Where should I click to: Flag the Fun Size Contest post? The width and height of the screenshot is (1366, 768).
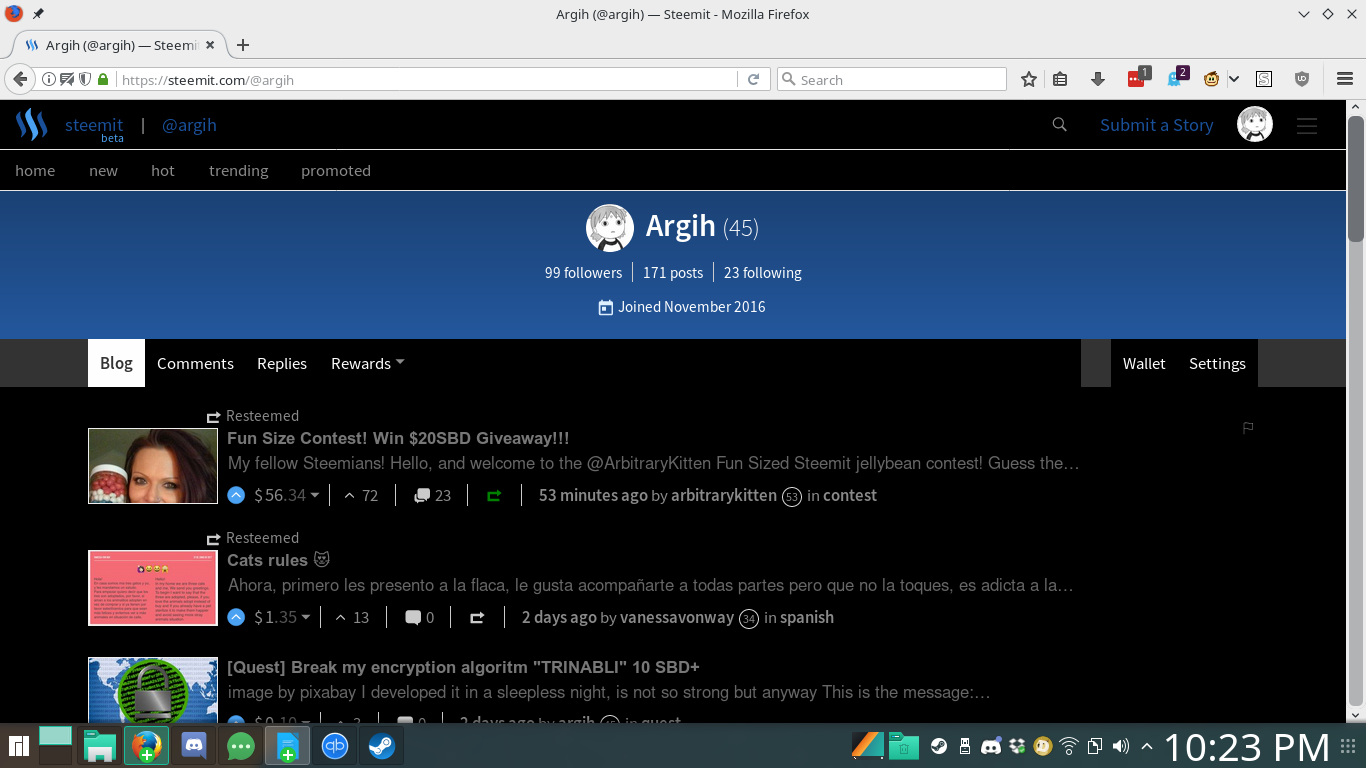point(1248,428)
